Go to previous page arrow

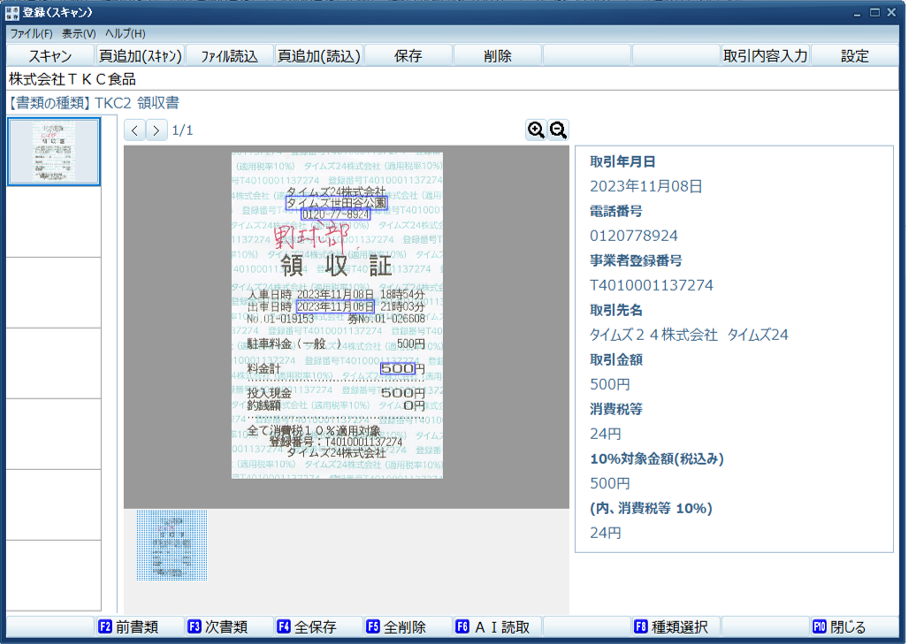(x=135, y=130)
